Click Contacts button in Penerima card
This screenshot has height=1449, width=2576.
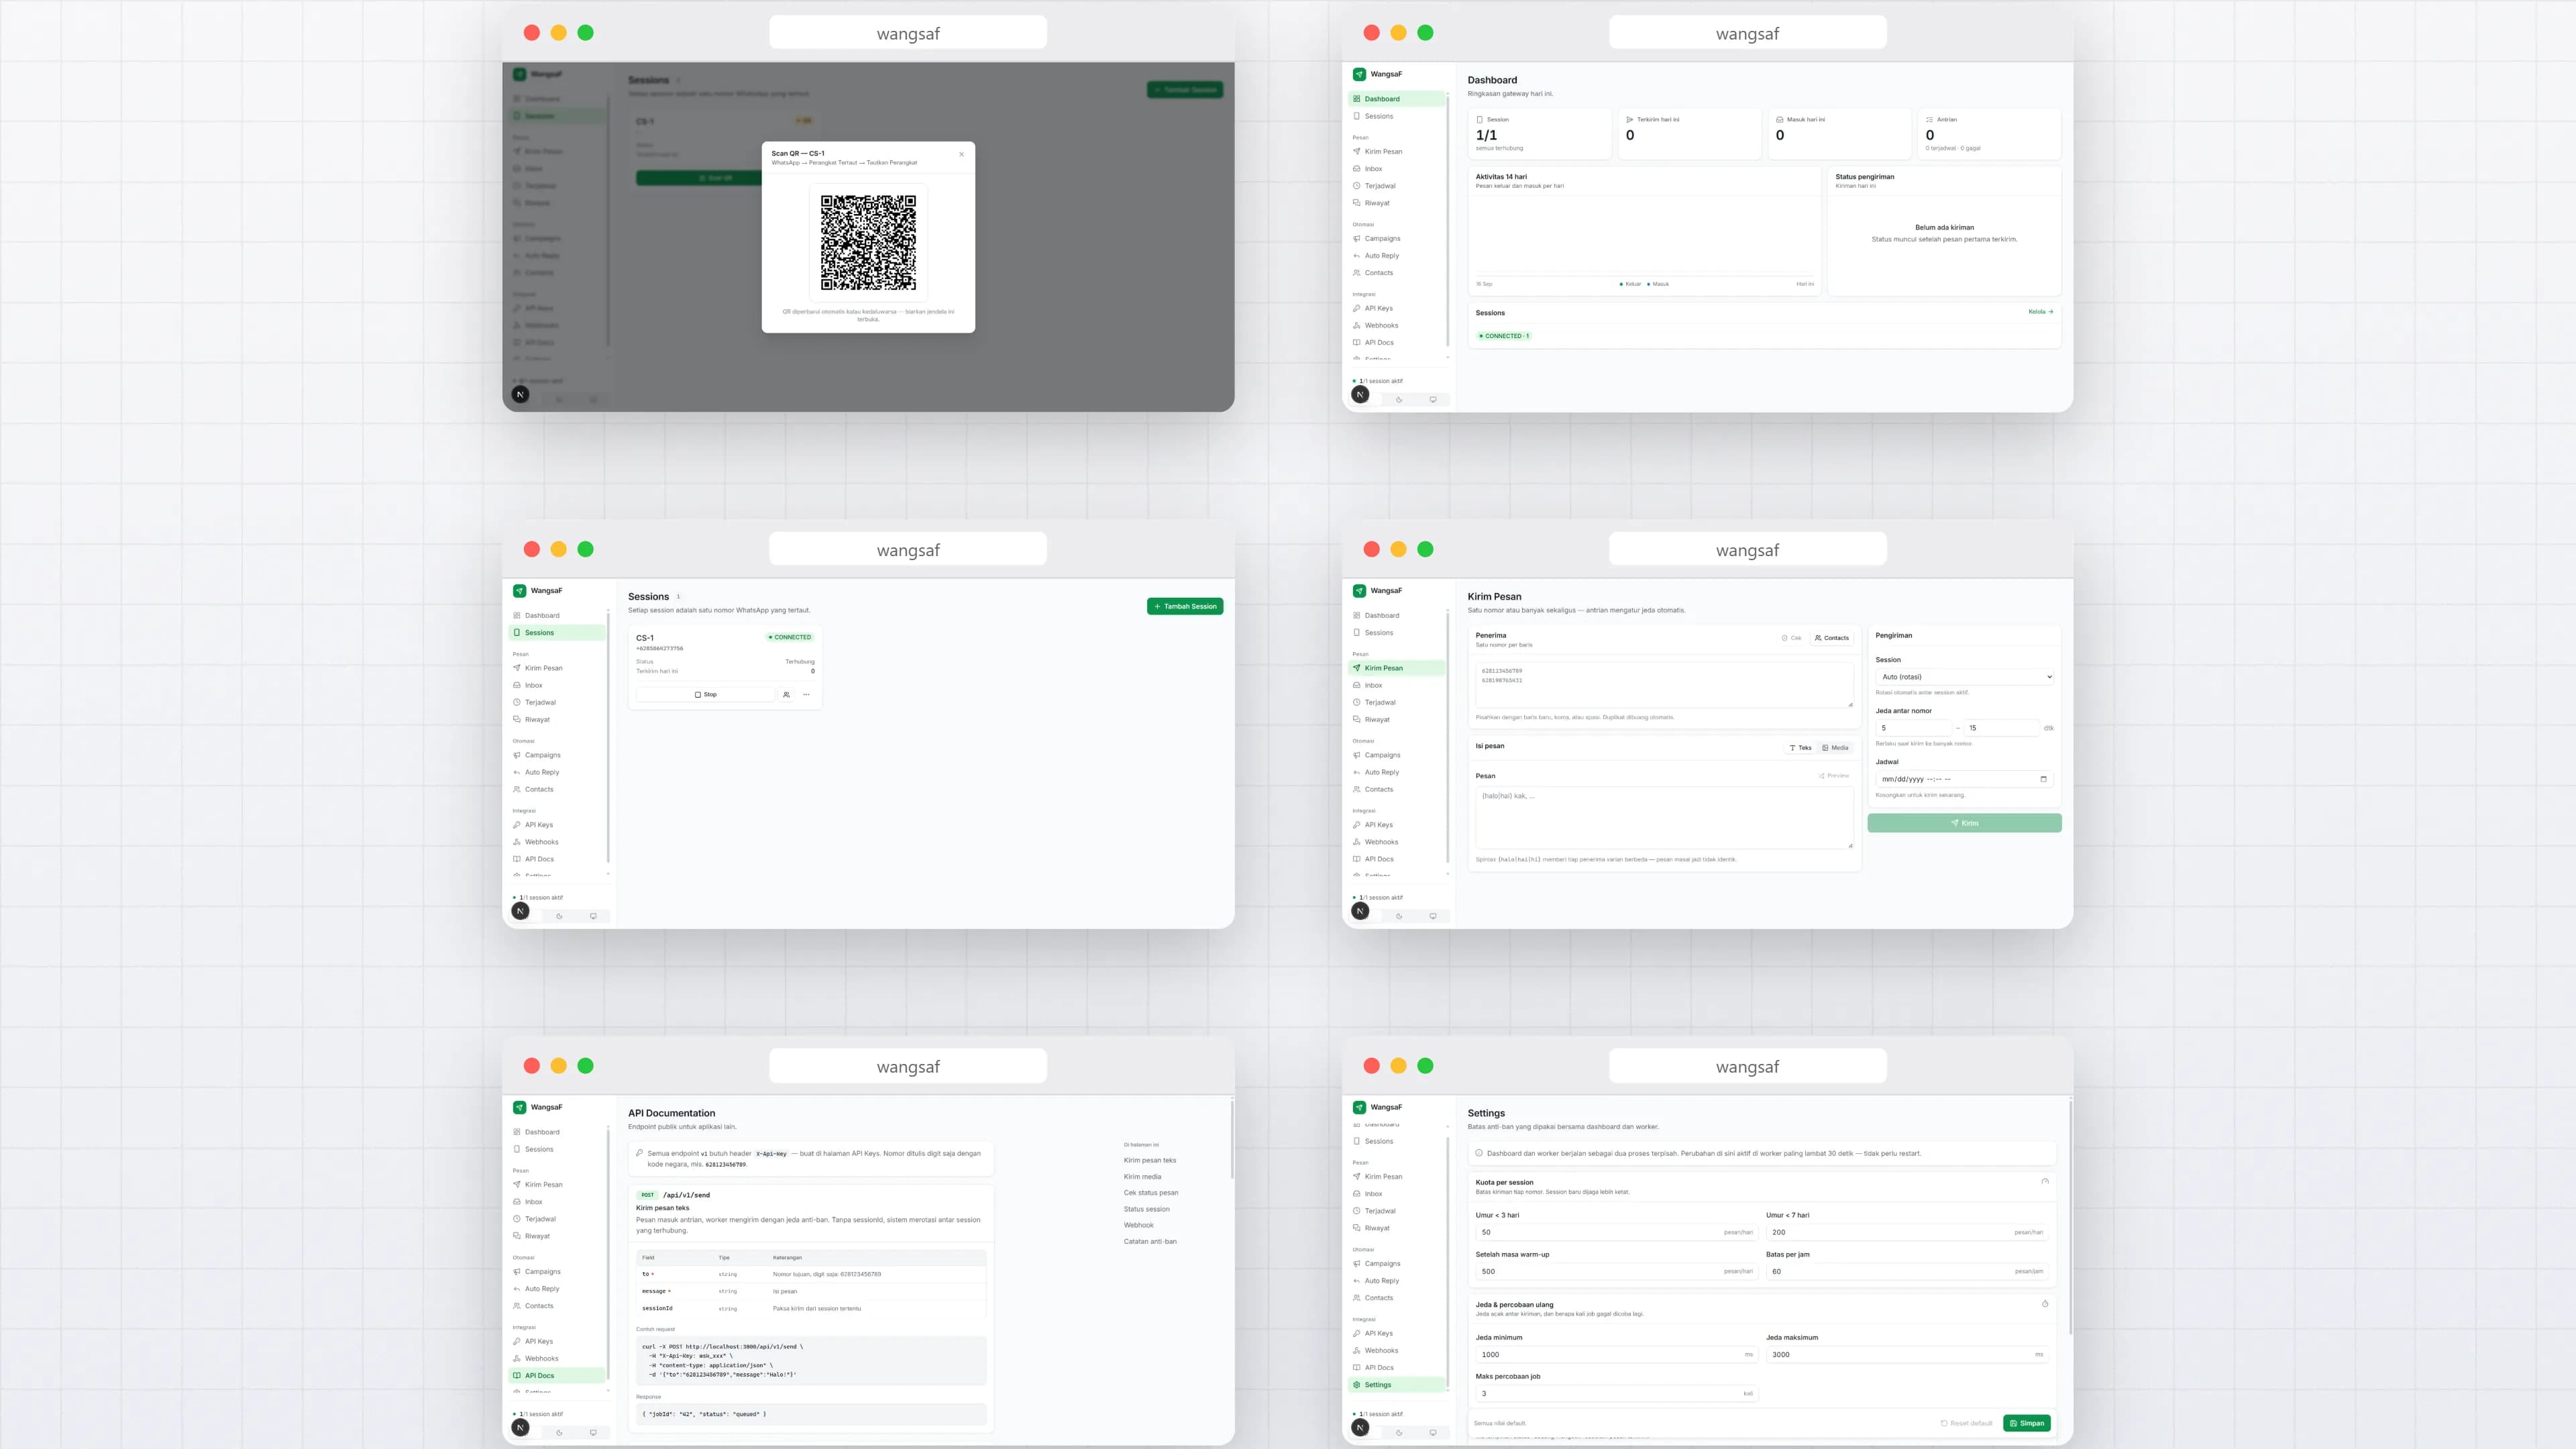point(1832,638)
